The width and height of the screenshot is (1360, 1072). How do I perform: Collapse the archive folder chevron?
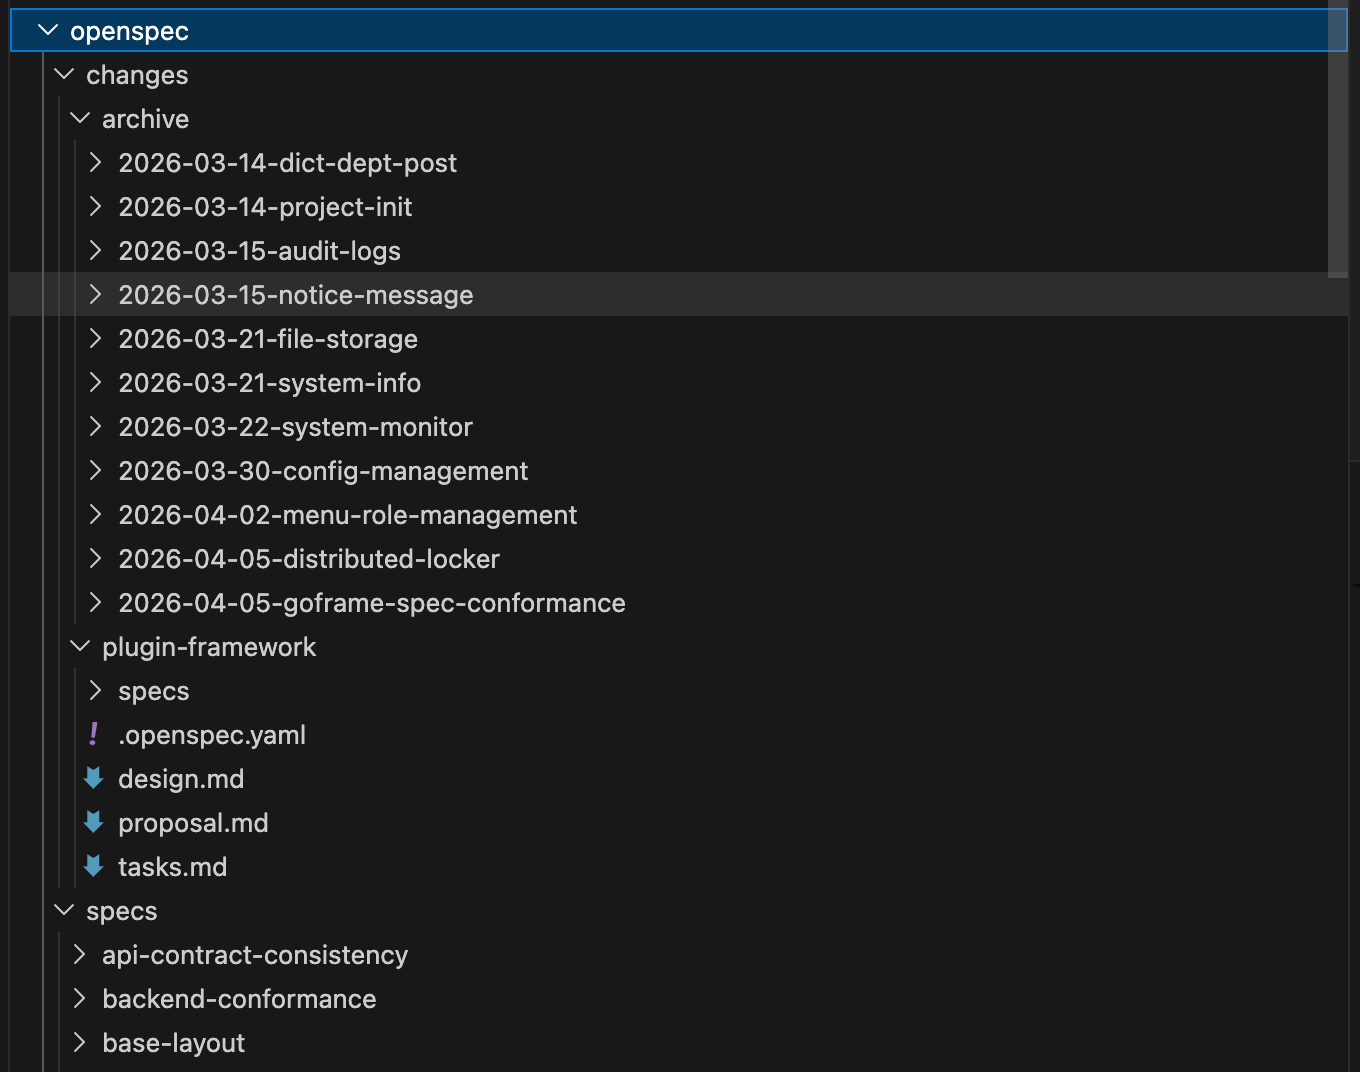pos(80,119)
